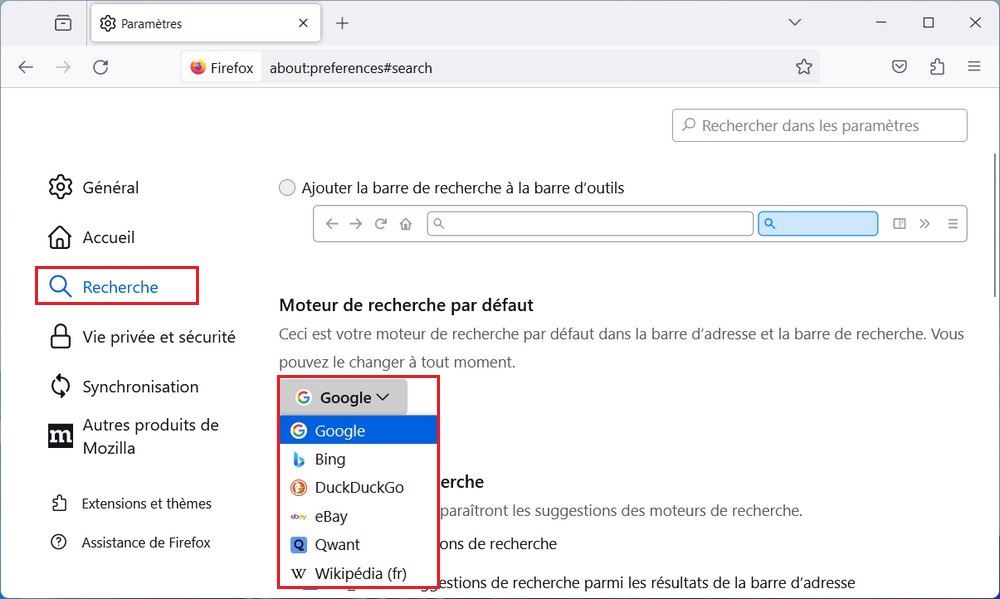1000x599 pixels.
Task: Reload the page
Action: (x=99, y=67)
